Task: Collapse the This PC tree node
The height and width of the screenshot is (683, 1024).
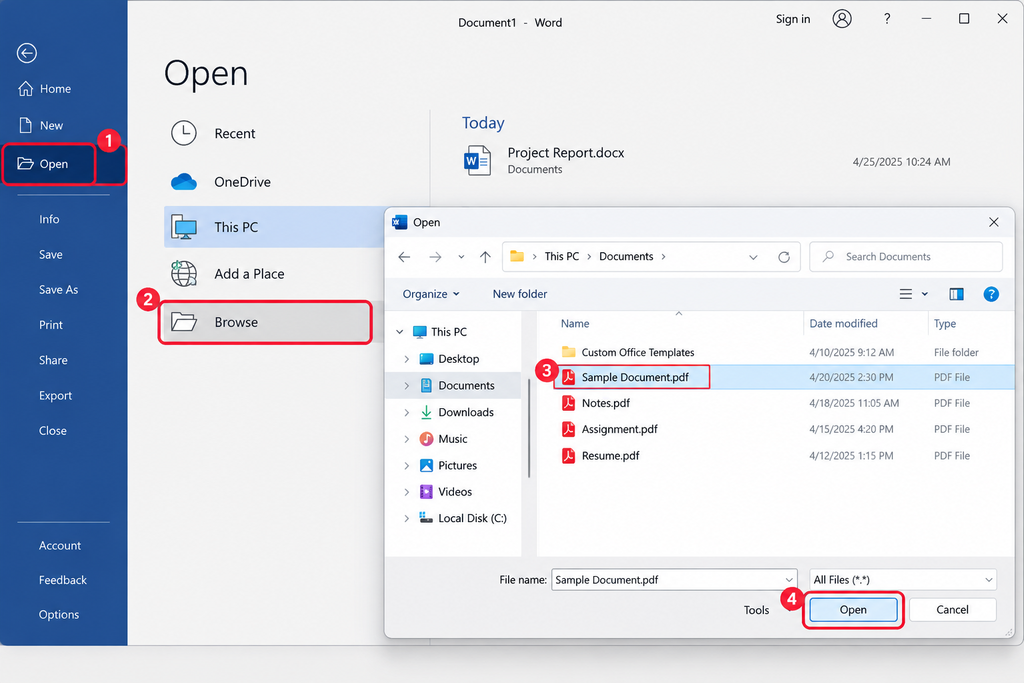Action: tap(400, 332)
